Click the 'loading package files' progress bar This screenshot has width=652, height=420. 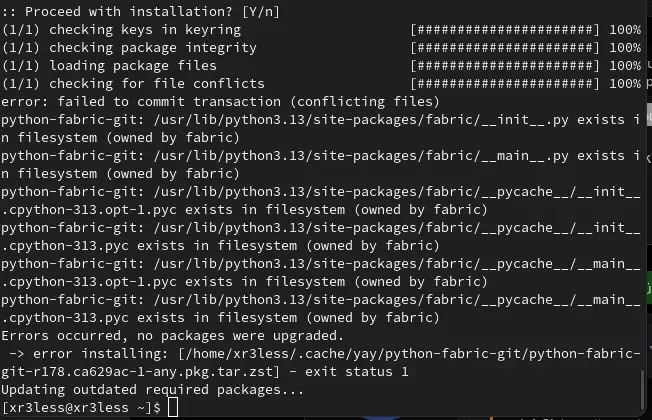[505, 66]
